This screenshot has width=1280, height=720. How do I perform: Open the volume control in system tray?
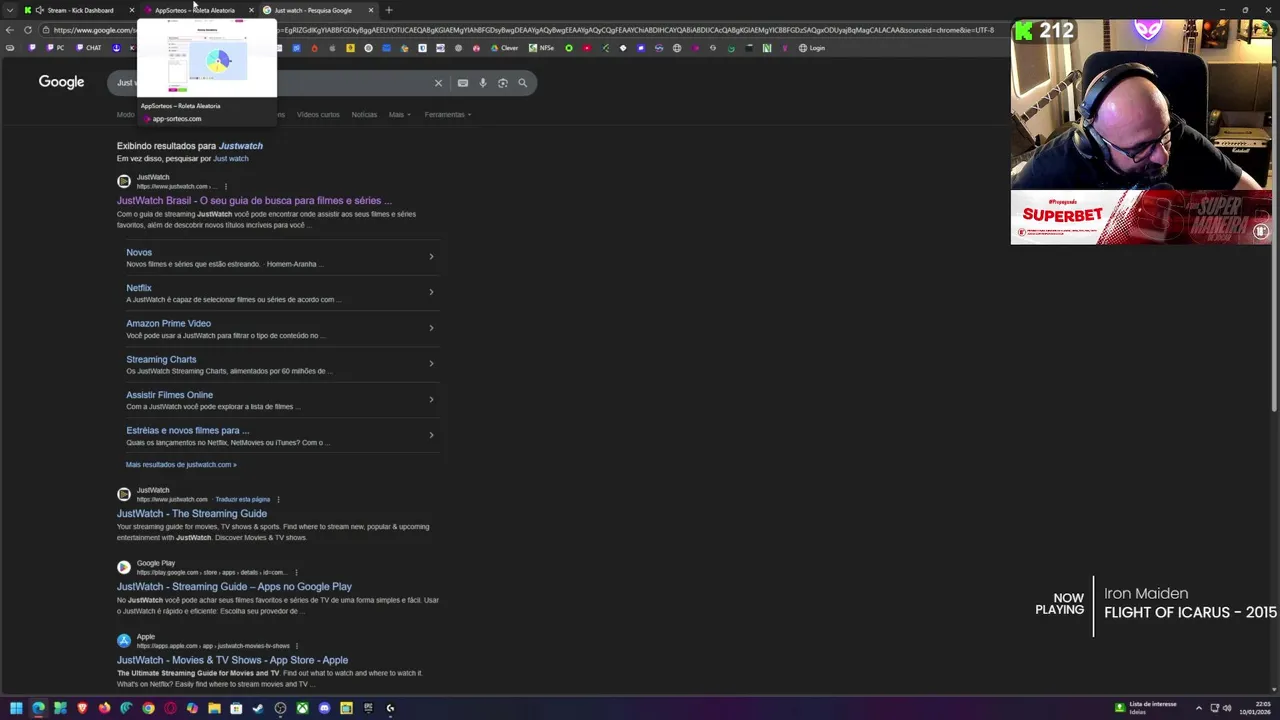click(1227, 708)
